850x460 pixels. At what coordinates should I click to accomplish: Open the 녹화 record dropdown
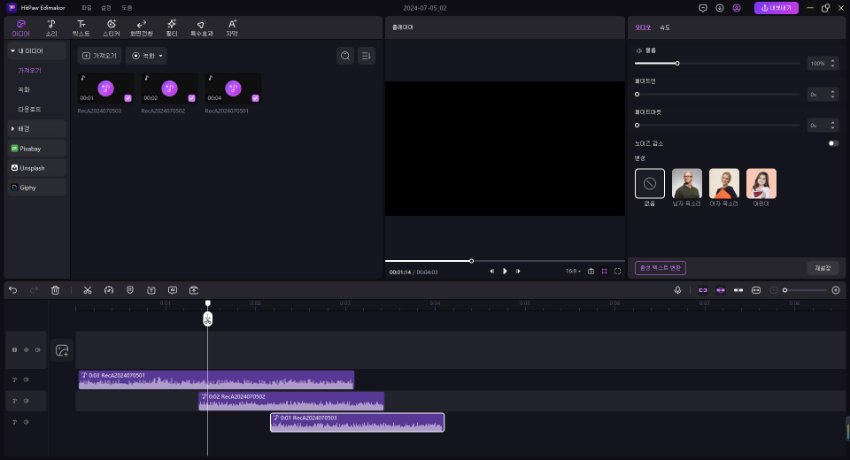147,56
